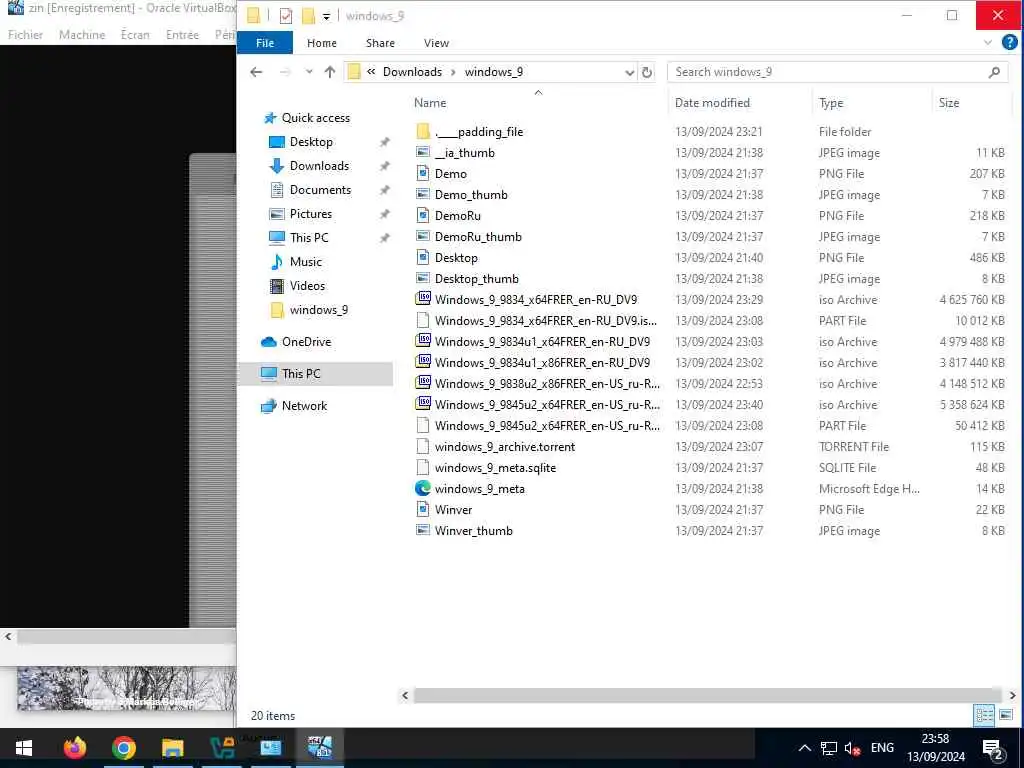
Task: Click Properties icon in quick access toolbar
Action: (x=285, y=16)
